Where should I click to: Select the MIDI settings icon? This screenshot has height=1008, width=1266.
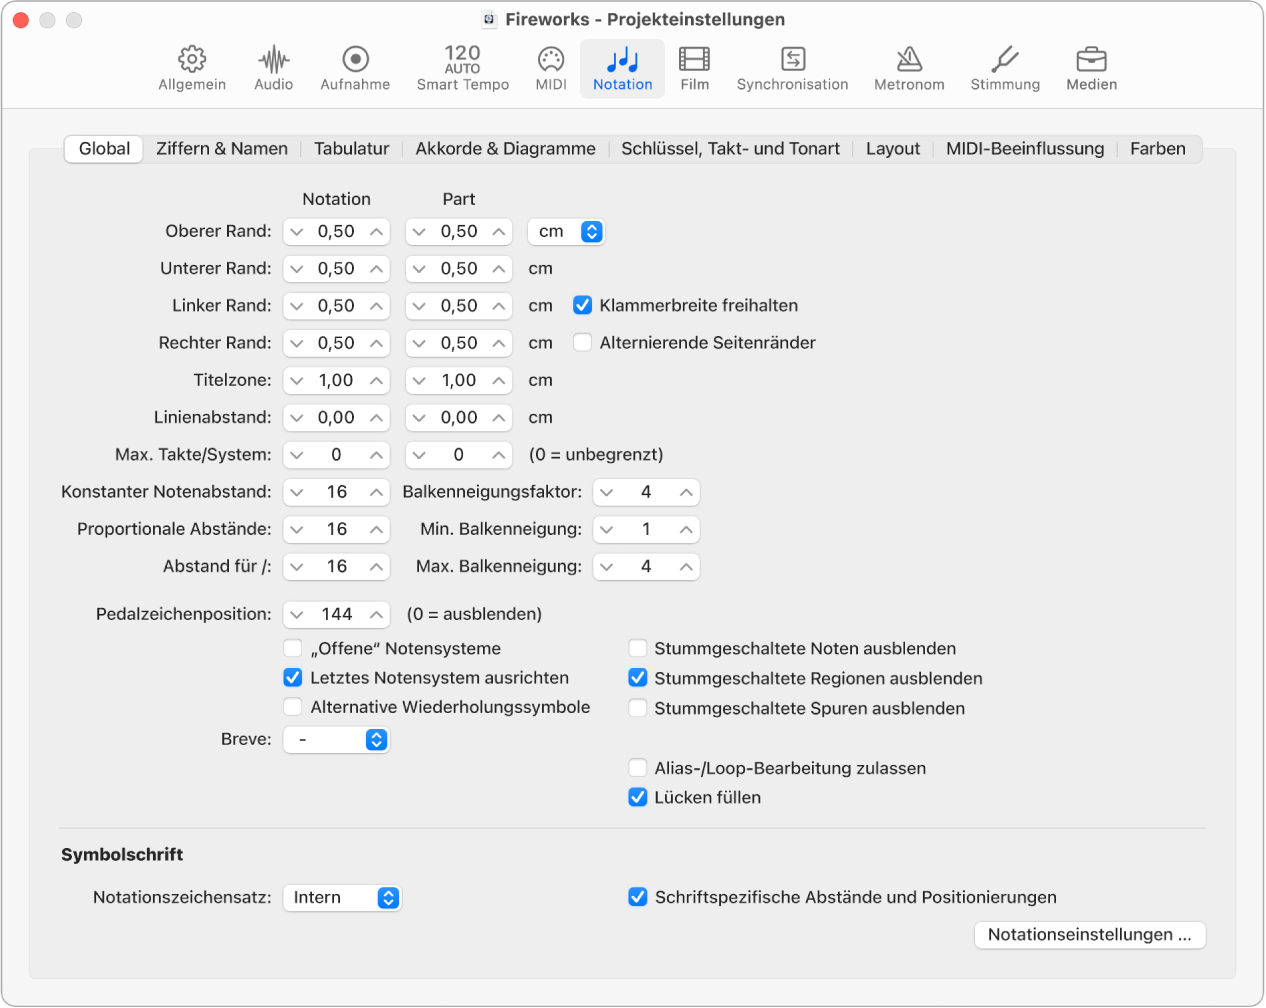click(x=549, y=67)
